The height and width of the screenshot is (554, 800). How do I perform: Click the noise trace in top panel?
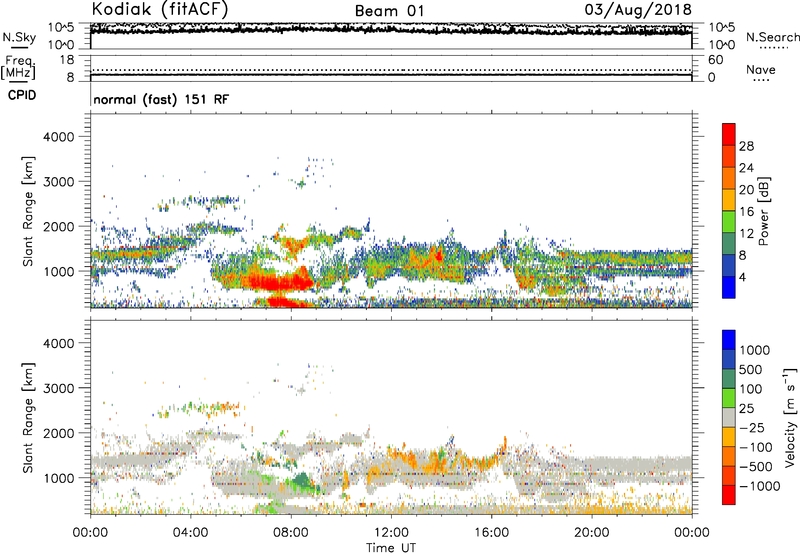tap(391, 30)
